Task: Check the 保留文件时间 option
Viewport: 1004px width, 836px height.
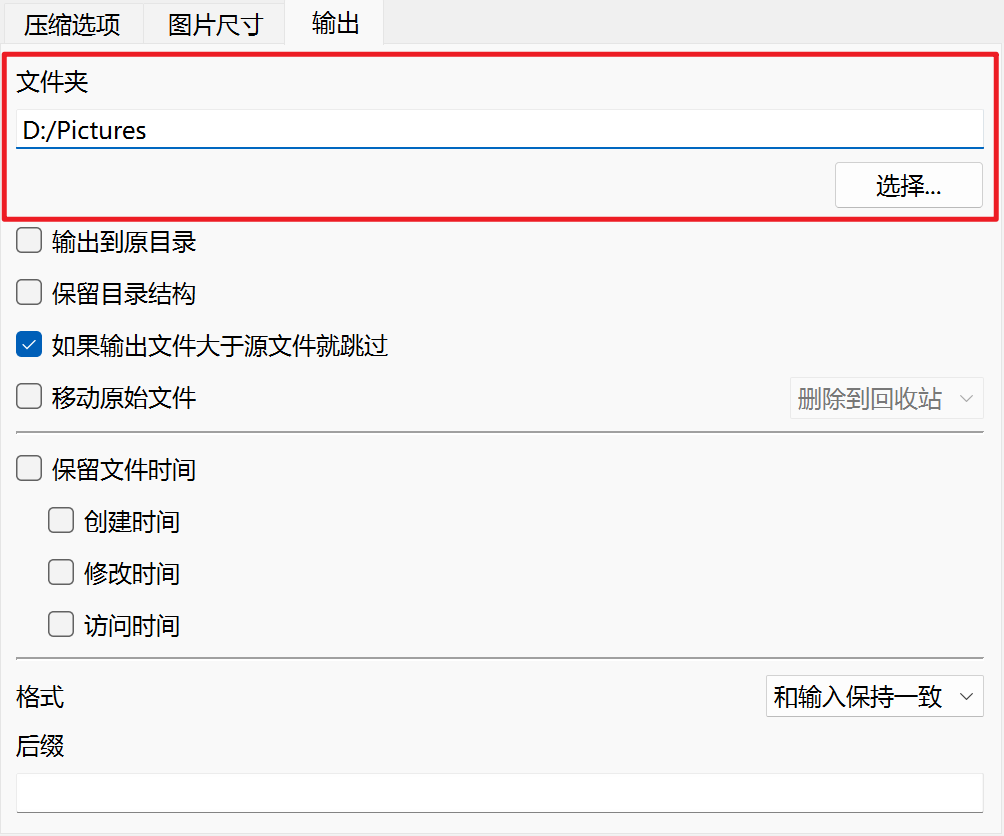Action: click(30, 469)
